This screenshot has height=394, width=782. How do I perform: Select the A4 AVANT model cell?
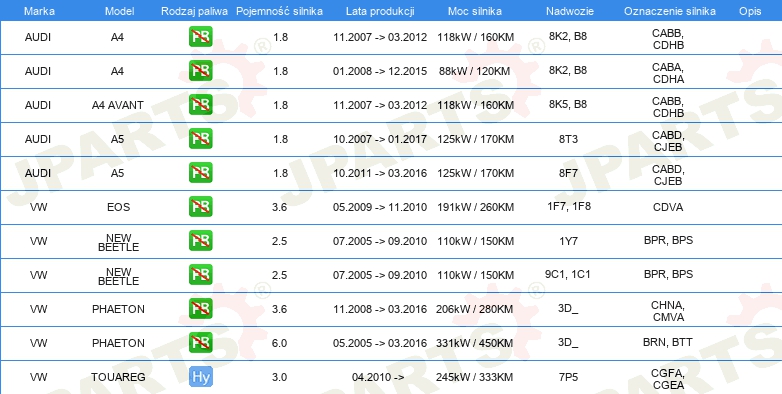click(118, 105)
